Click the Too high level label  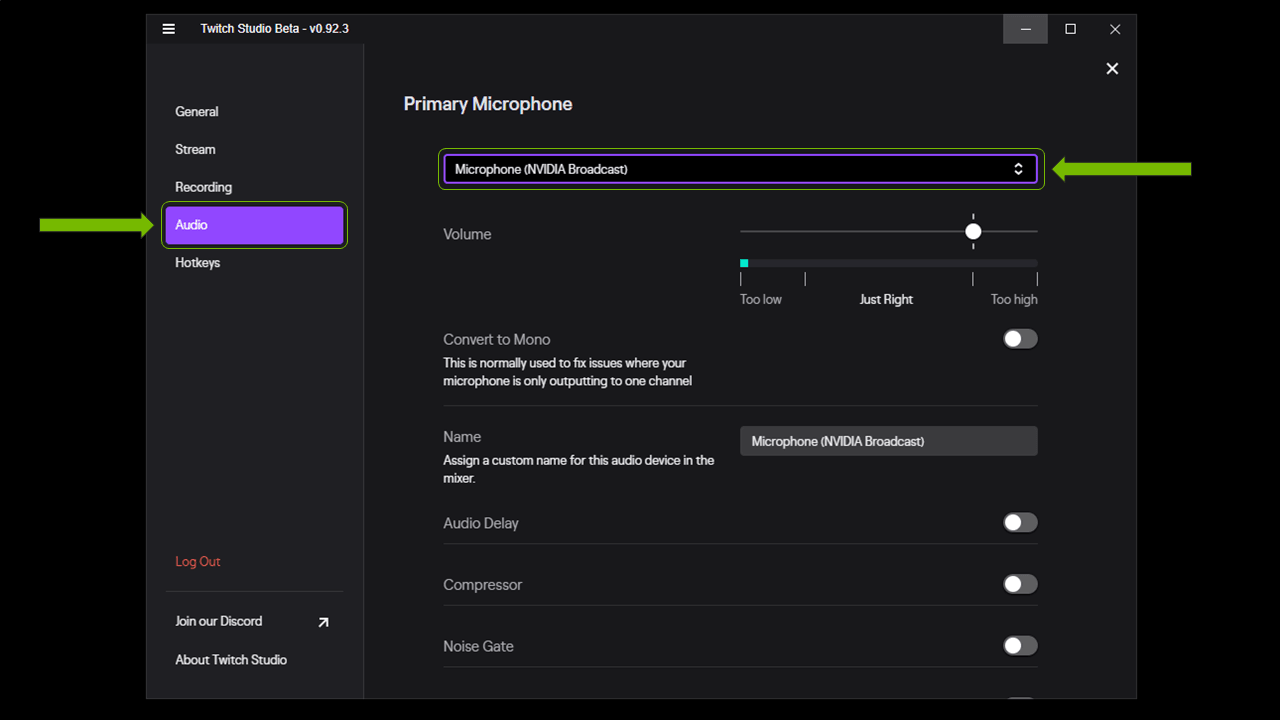[1014, 299]
